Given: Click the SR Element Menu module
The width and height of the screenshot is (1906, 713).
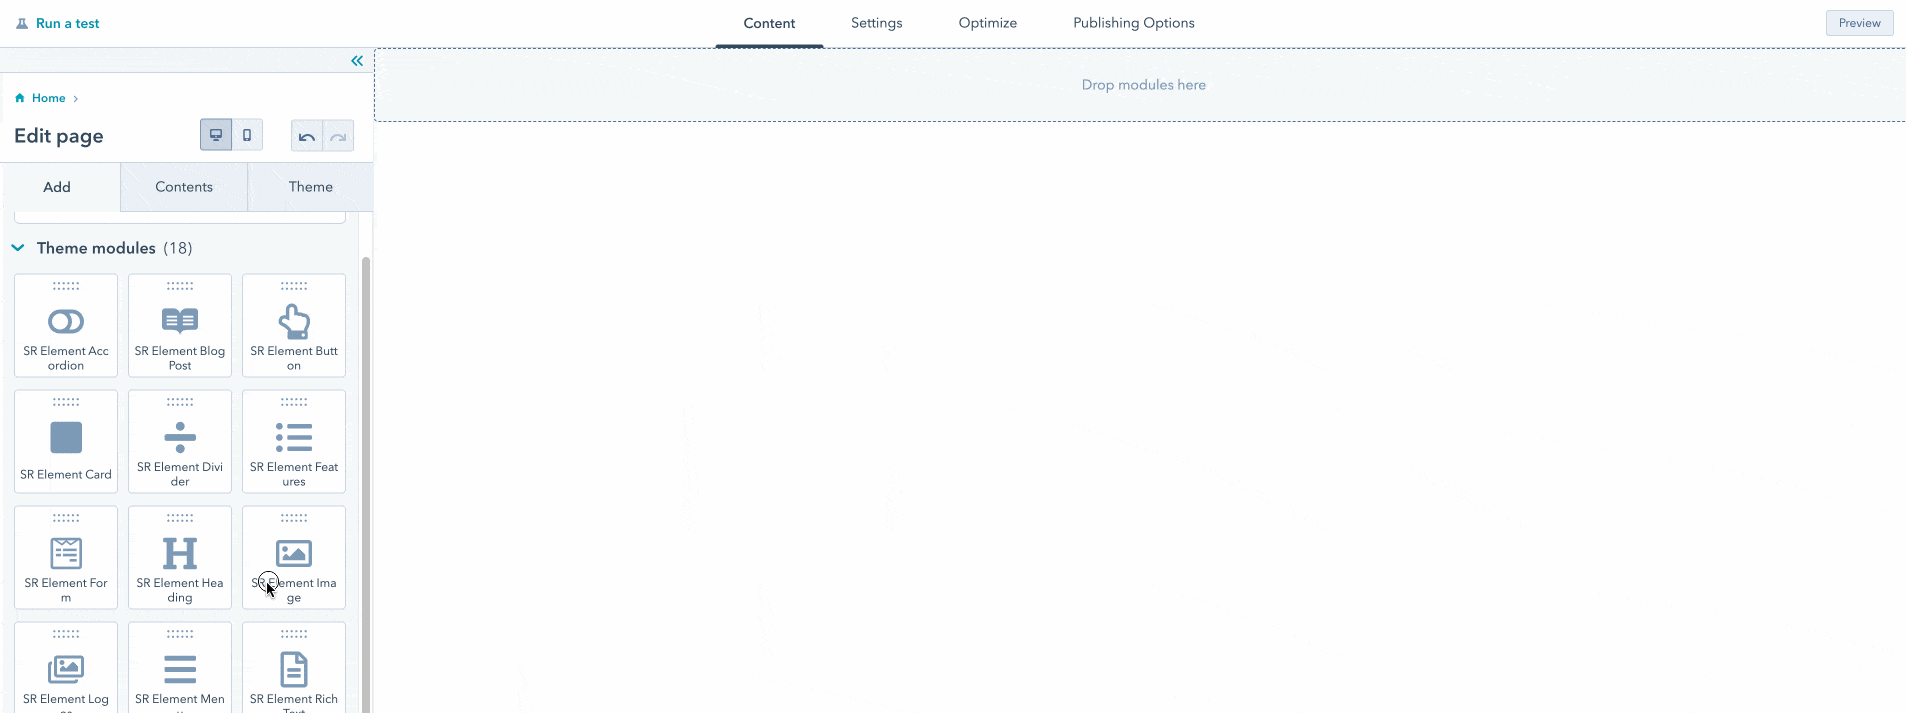Looking at the screenshot, I should 180,668.
